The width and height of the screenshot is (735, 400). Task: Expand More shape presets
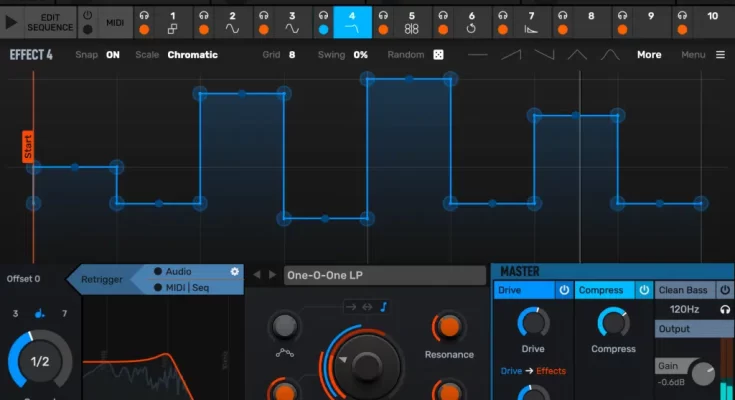coord(649,55)
